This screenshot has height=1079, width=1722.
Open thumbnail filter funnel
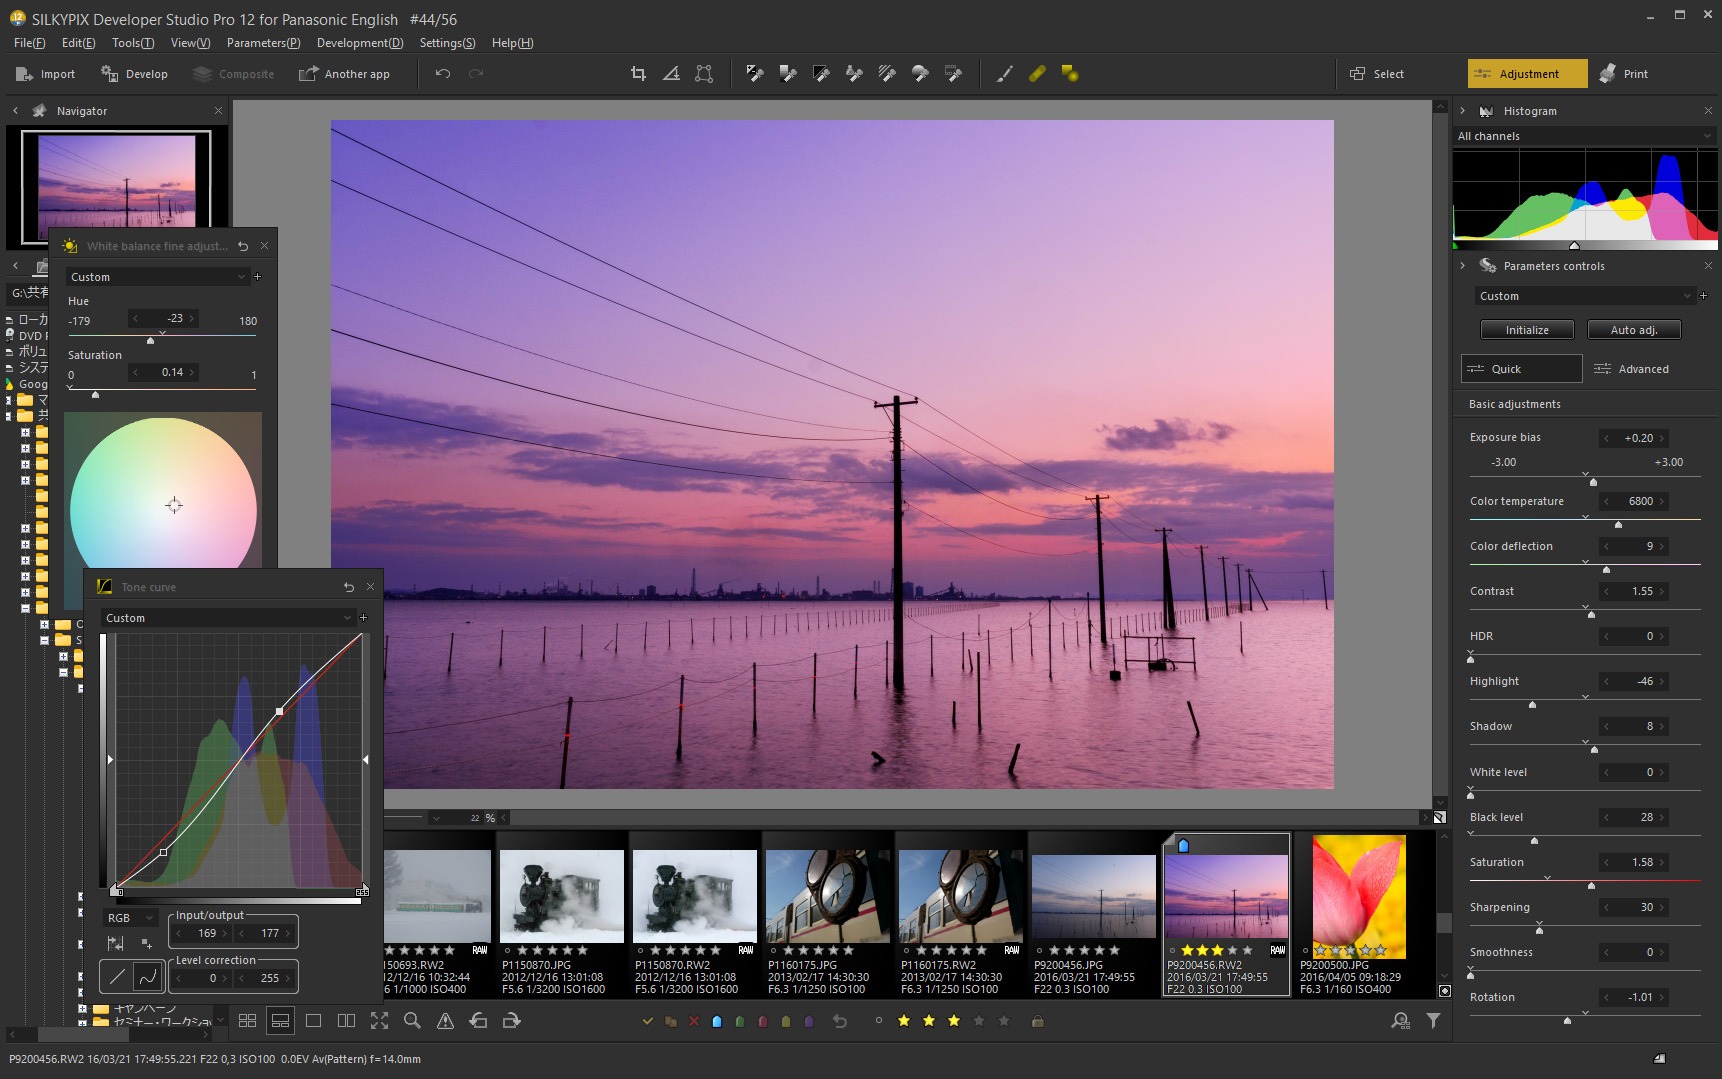pyautogui.click(x=1433, y=1021)
